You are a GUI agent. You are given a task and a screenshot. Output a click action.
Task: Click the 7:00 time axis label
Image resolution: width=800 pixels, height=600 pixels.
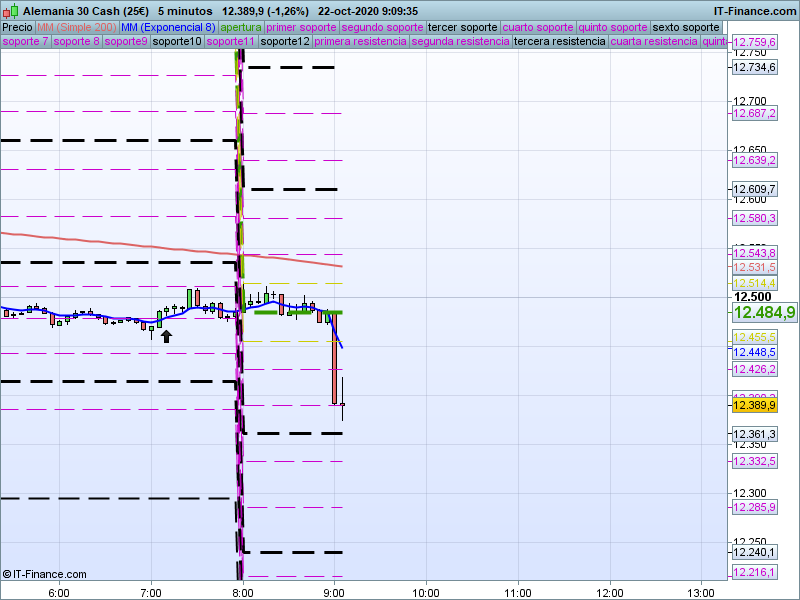[151, 593]
